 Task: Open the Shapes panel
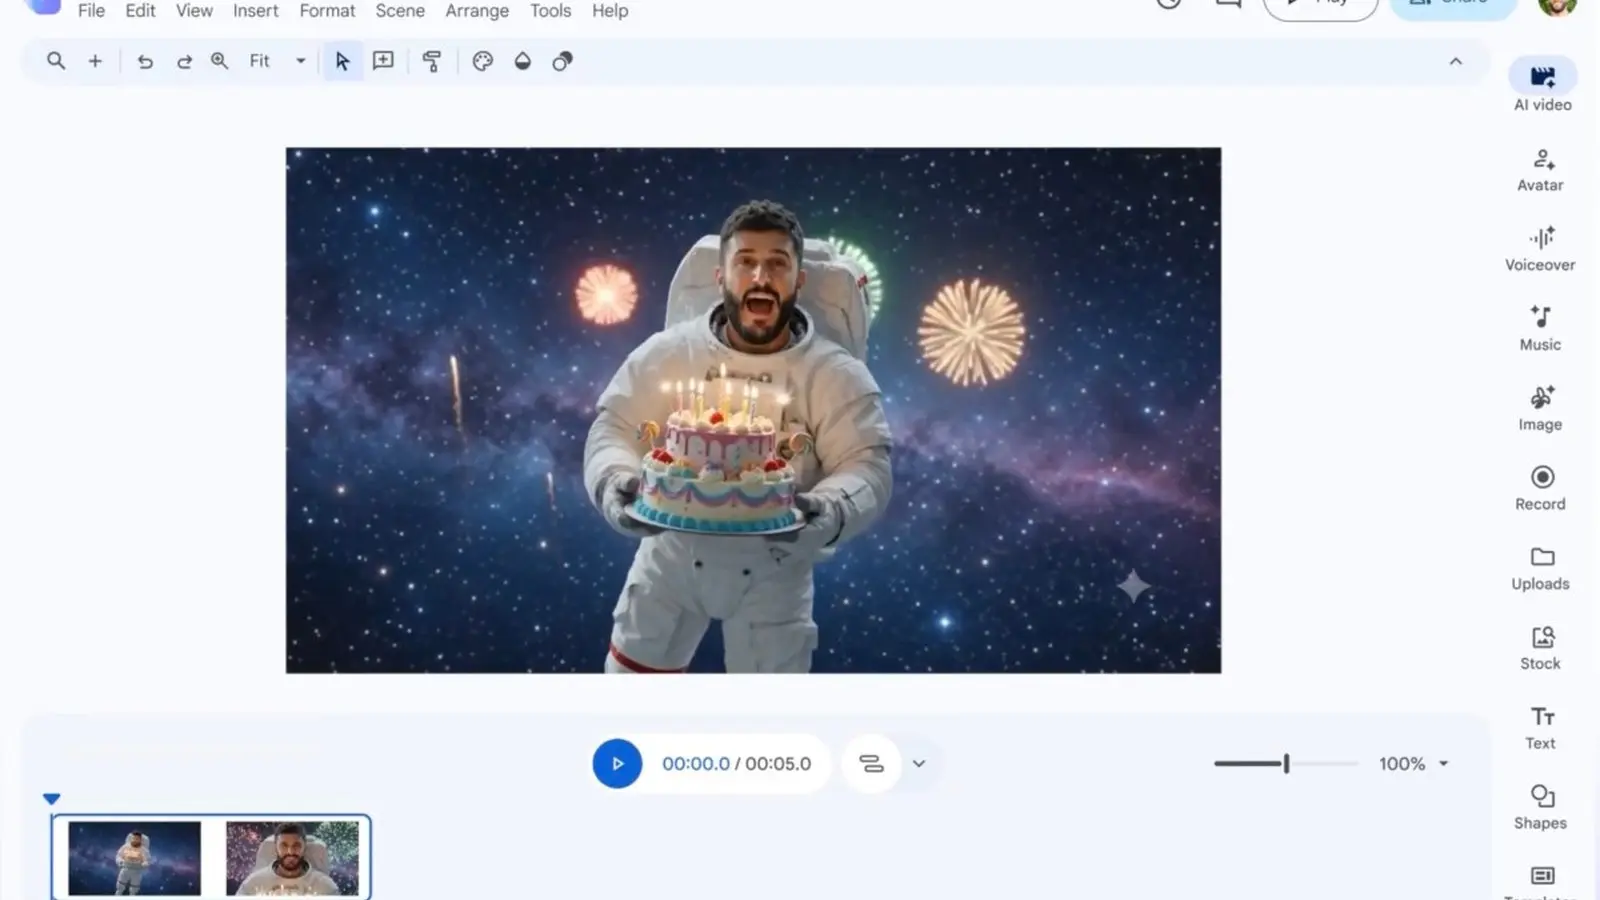point(1541,807)
